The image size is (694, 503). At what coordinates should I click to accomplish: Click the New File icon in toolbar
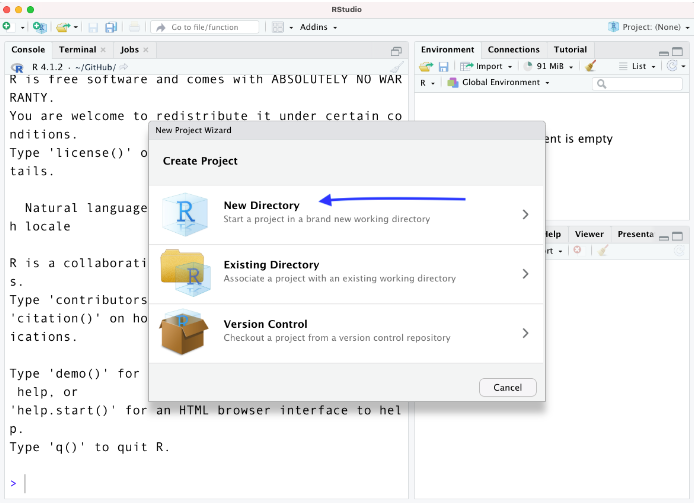pos(8,27)
